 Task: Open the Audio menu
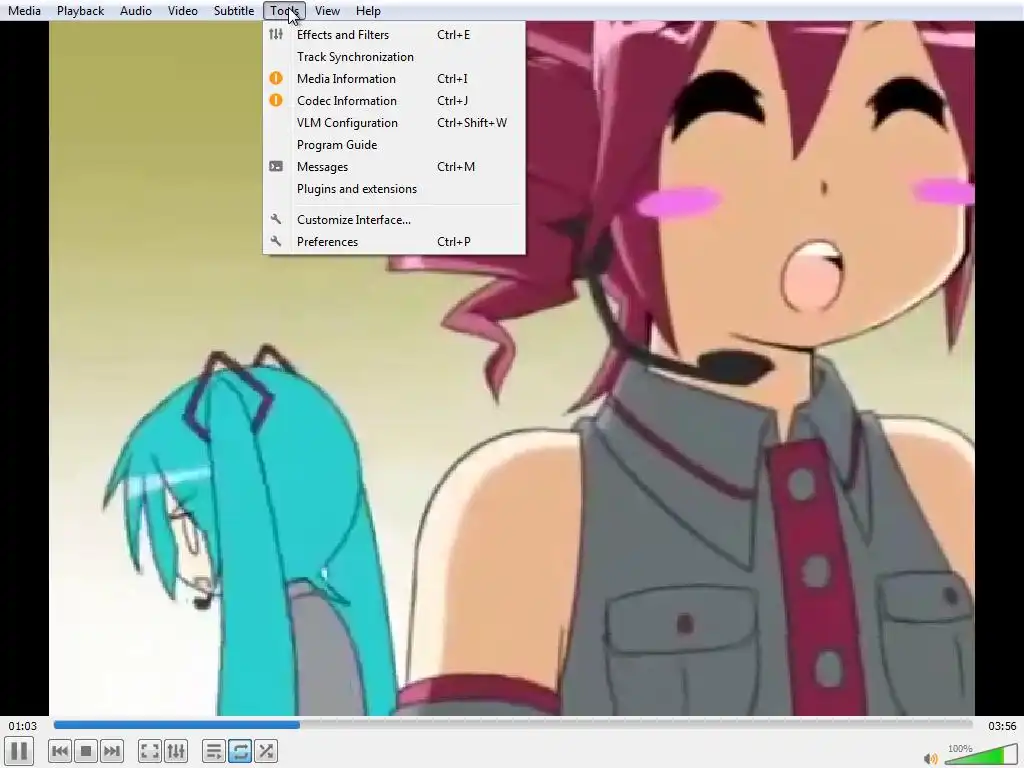pyautogui.click(x=136, y=10)
